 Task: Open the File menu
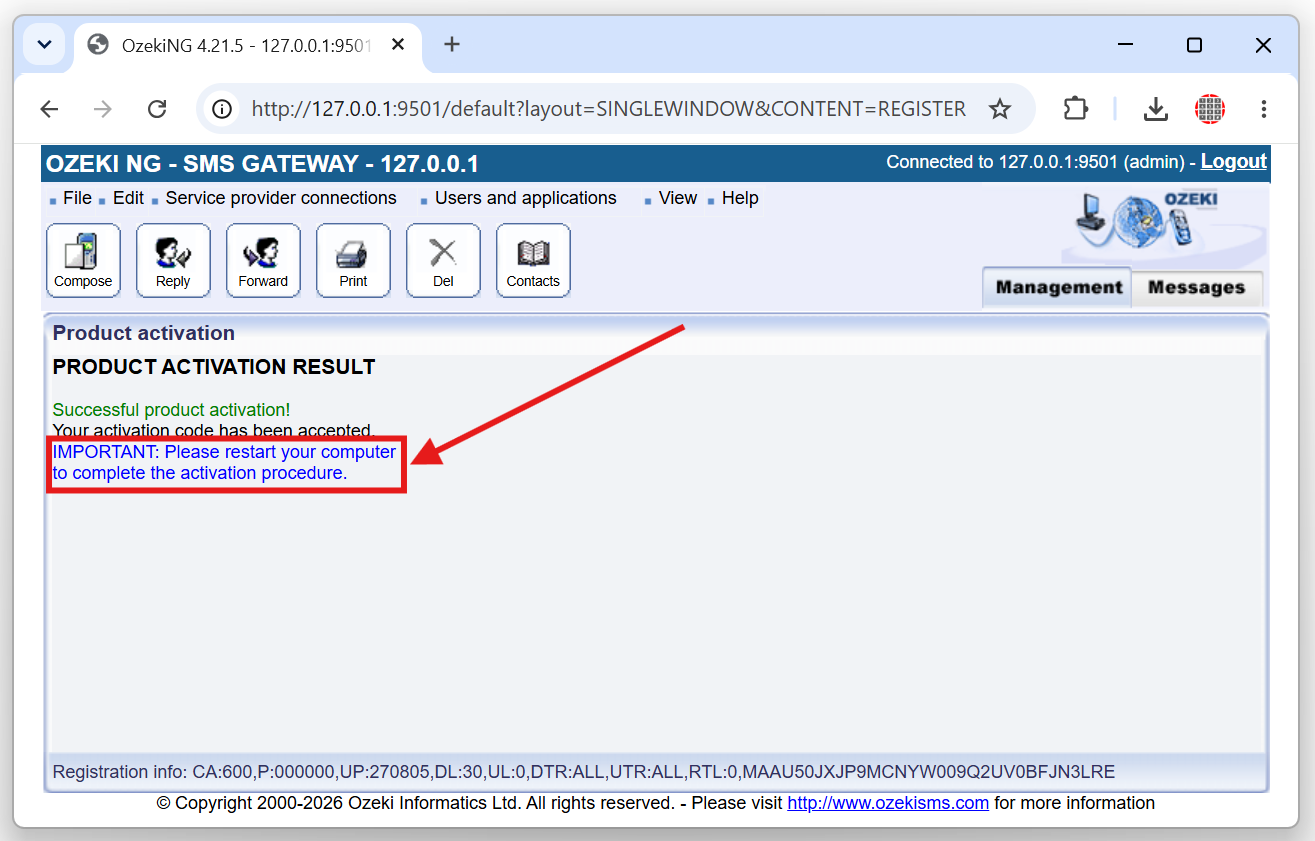tap(77, 198)
